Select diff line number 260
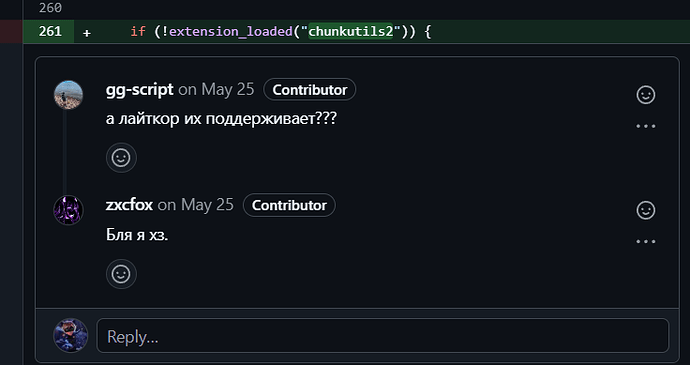Image resolution: width=690 pixels, height=365 pixels. pos(50,7)
